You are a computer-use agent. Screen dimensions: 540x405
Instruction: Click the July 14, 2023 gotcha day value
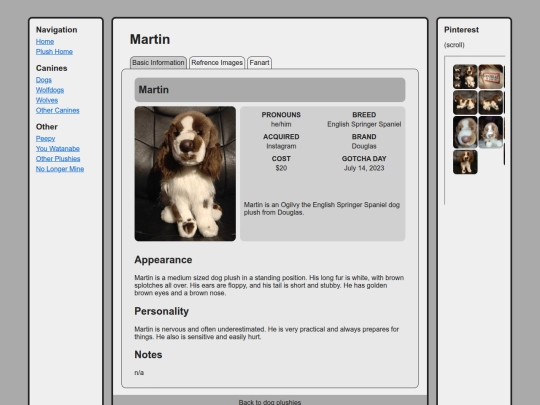[x=364, y=168]
